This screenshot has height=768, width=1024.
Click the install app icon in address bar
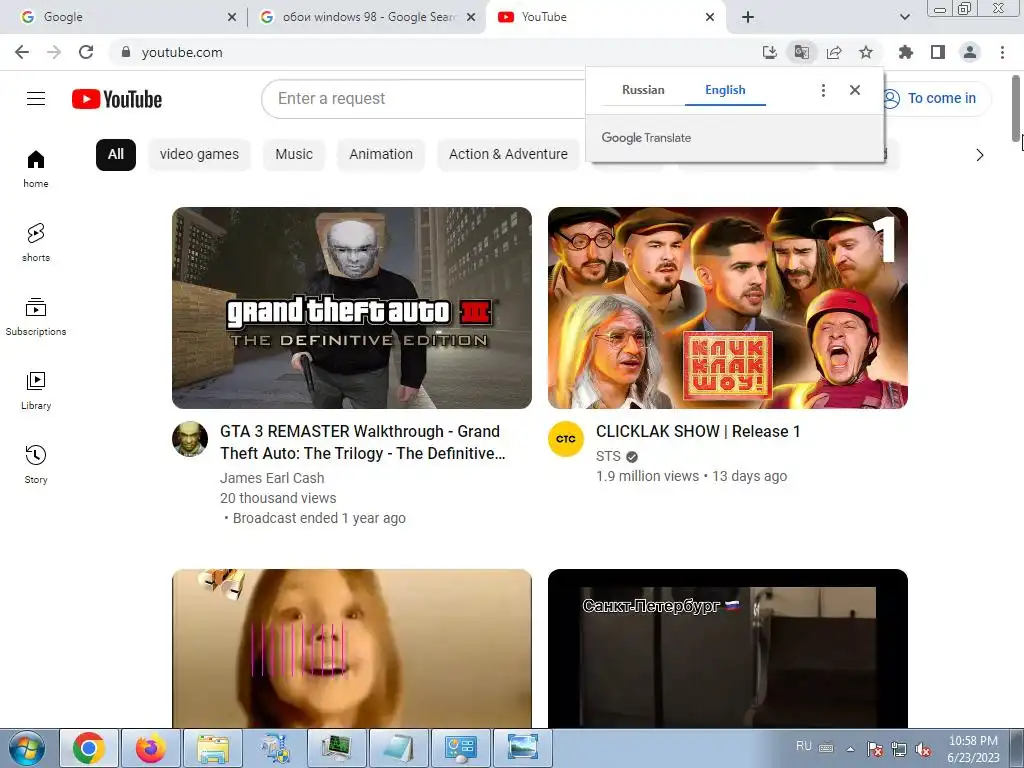coord(770,52)
